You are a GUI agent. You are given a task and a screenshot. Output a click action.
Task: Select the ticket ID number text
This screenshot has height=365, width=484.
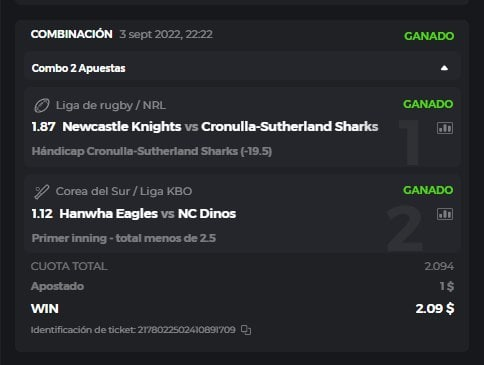point(187,330)
